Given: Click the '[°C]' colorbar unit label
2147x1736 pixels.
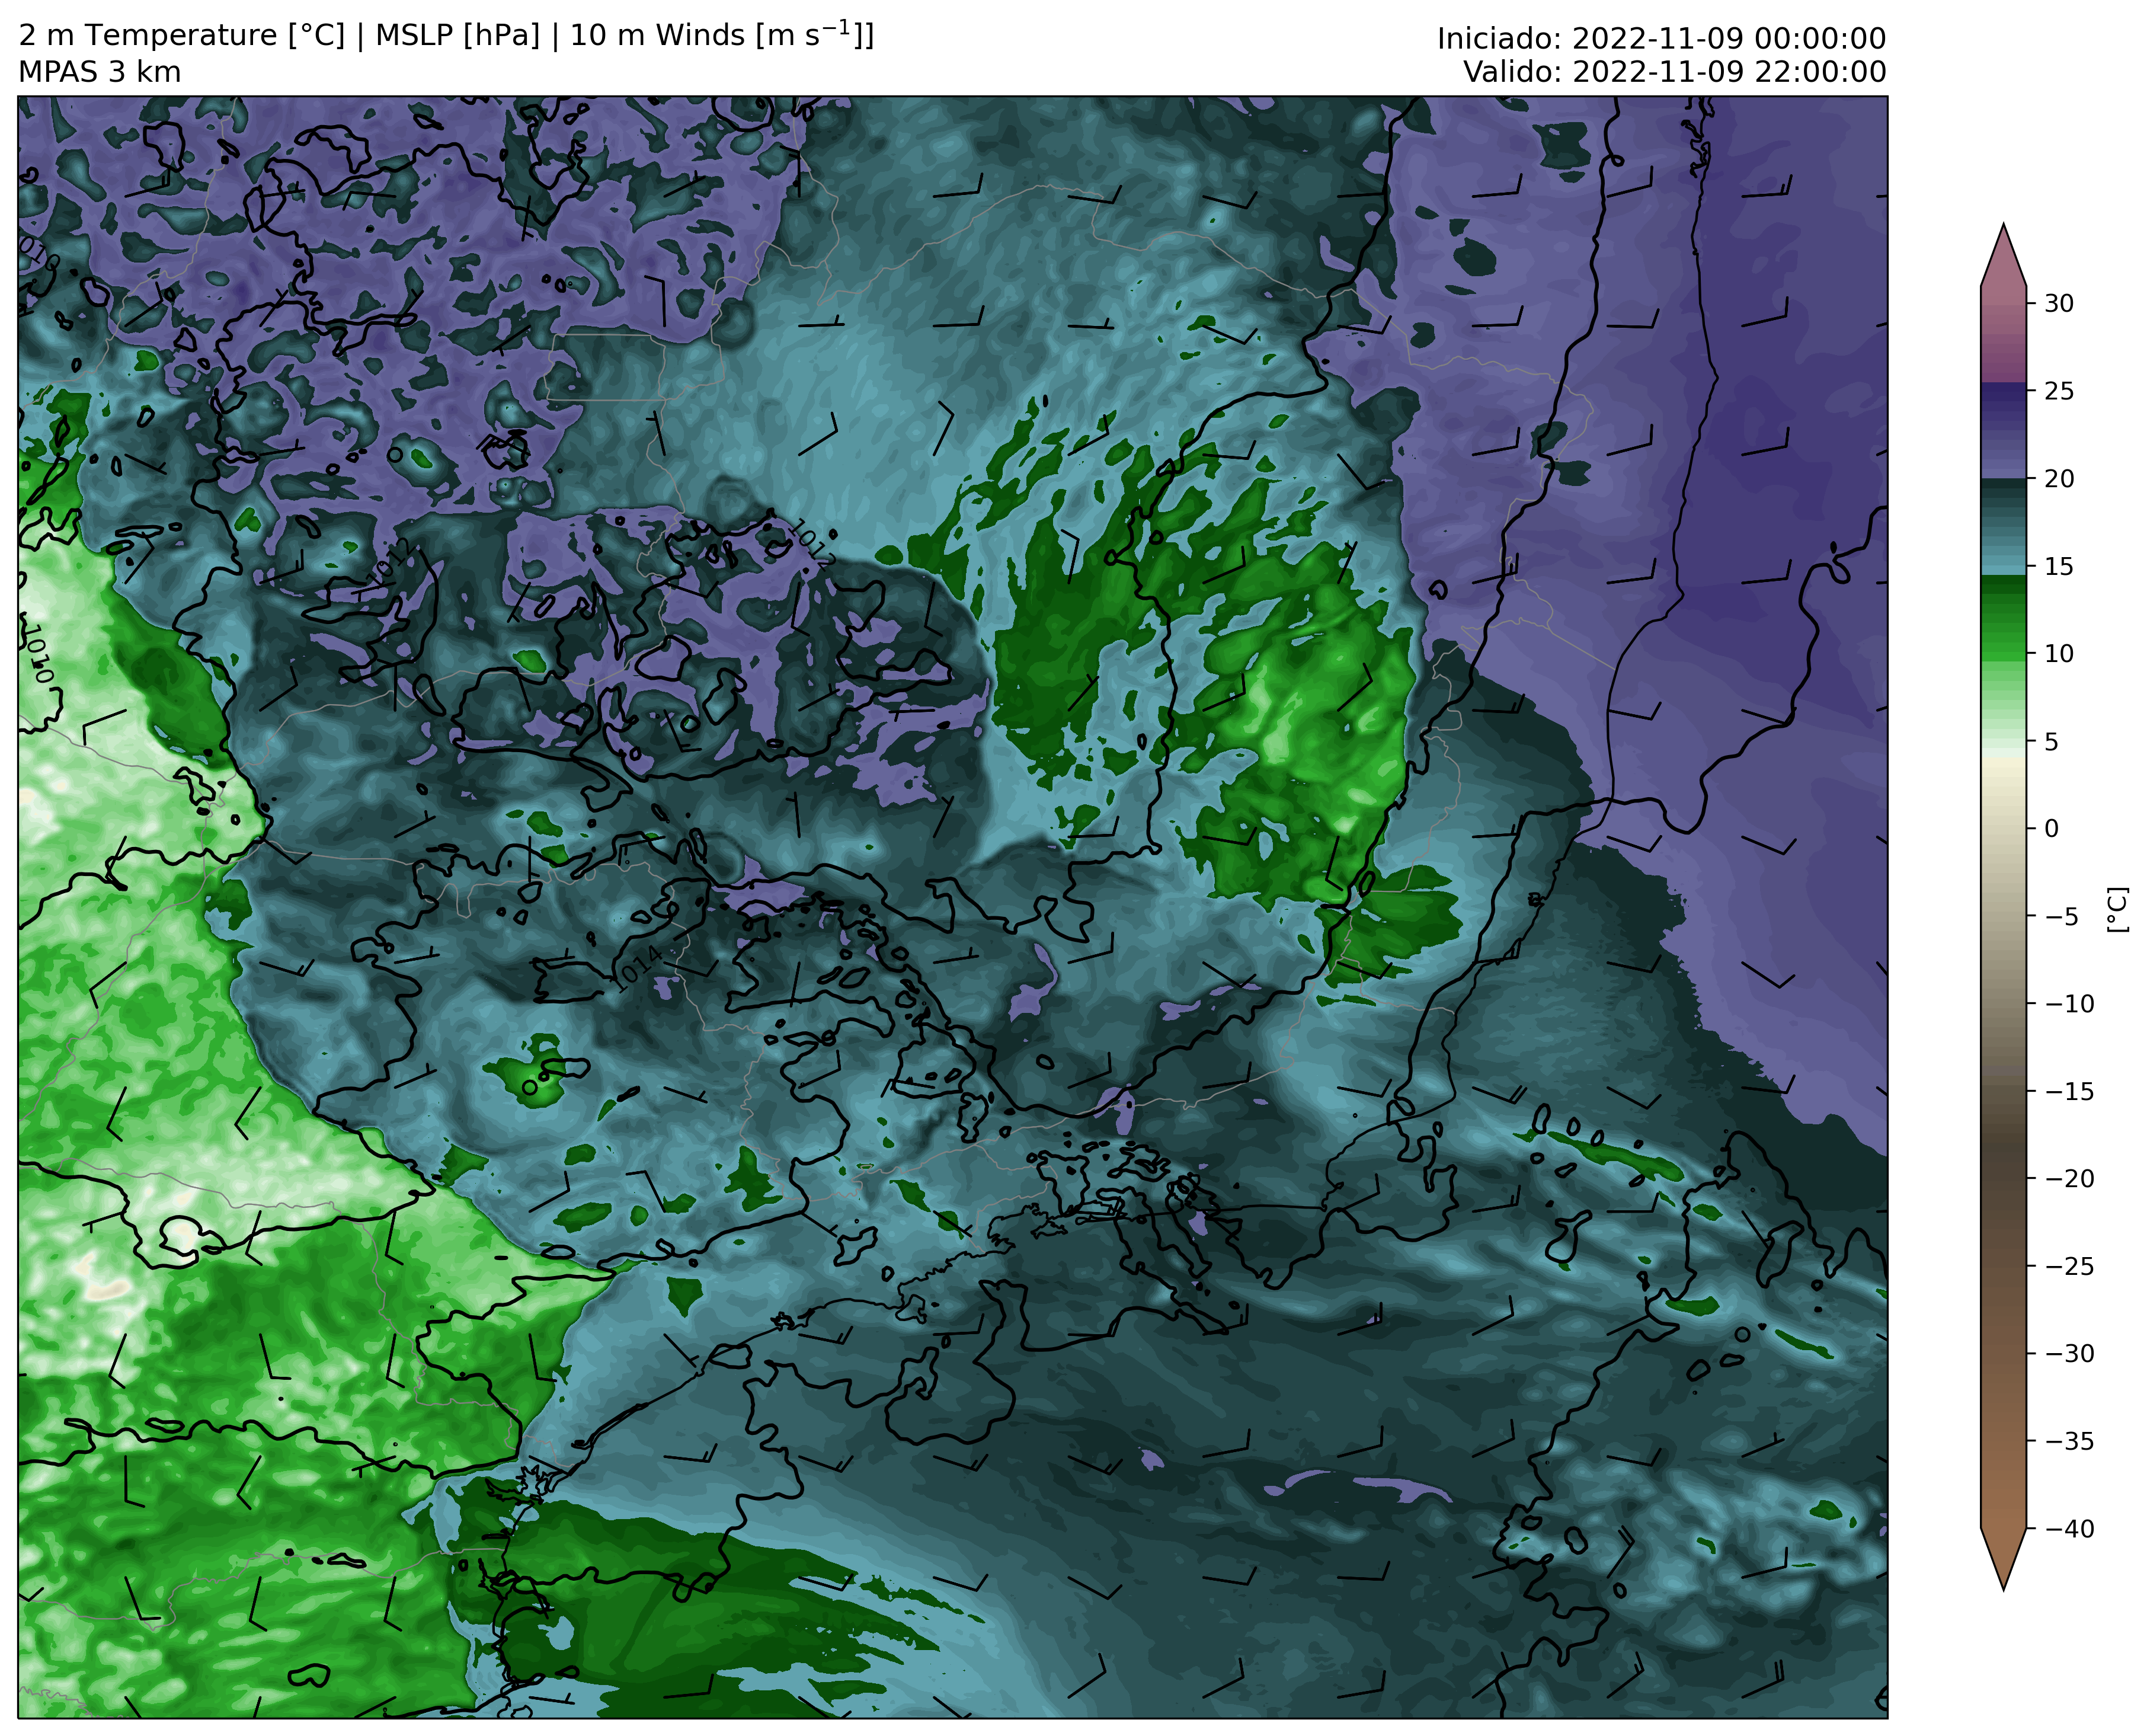Looking at the screenshot, I should (x=2117, y=910).
